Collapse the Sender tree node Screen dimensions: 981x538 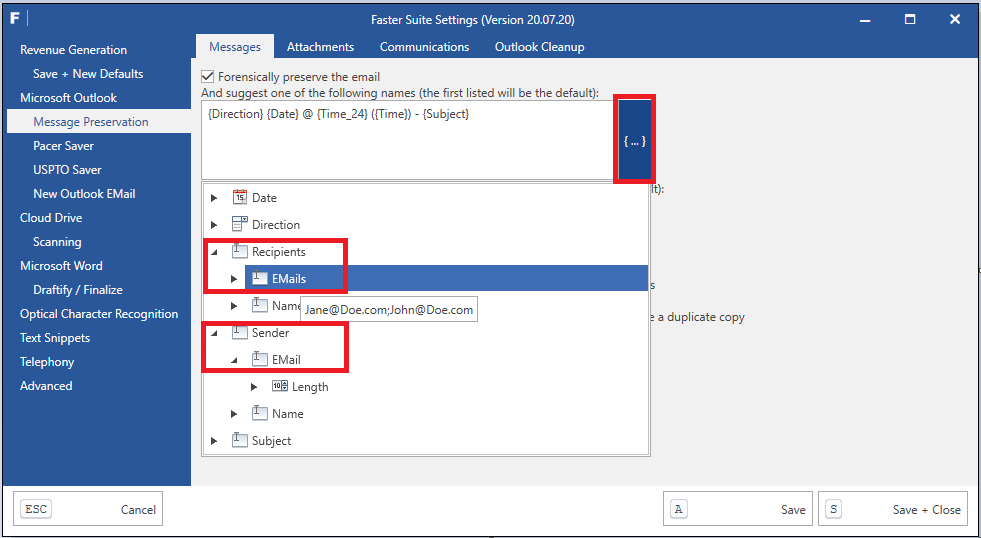coord(214,333)
